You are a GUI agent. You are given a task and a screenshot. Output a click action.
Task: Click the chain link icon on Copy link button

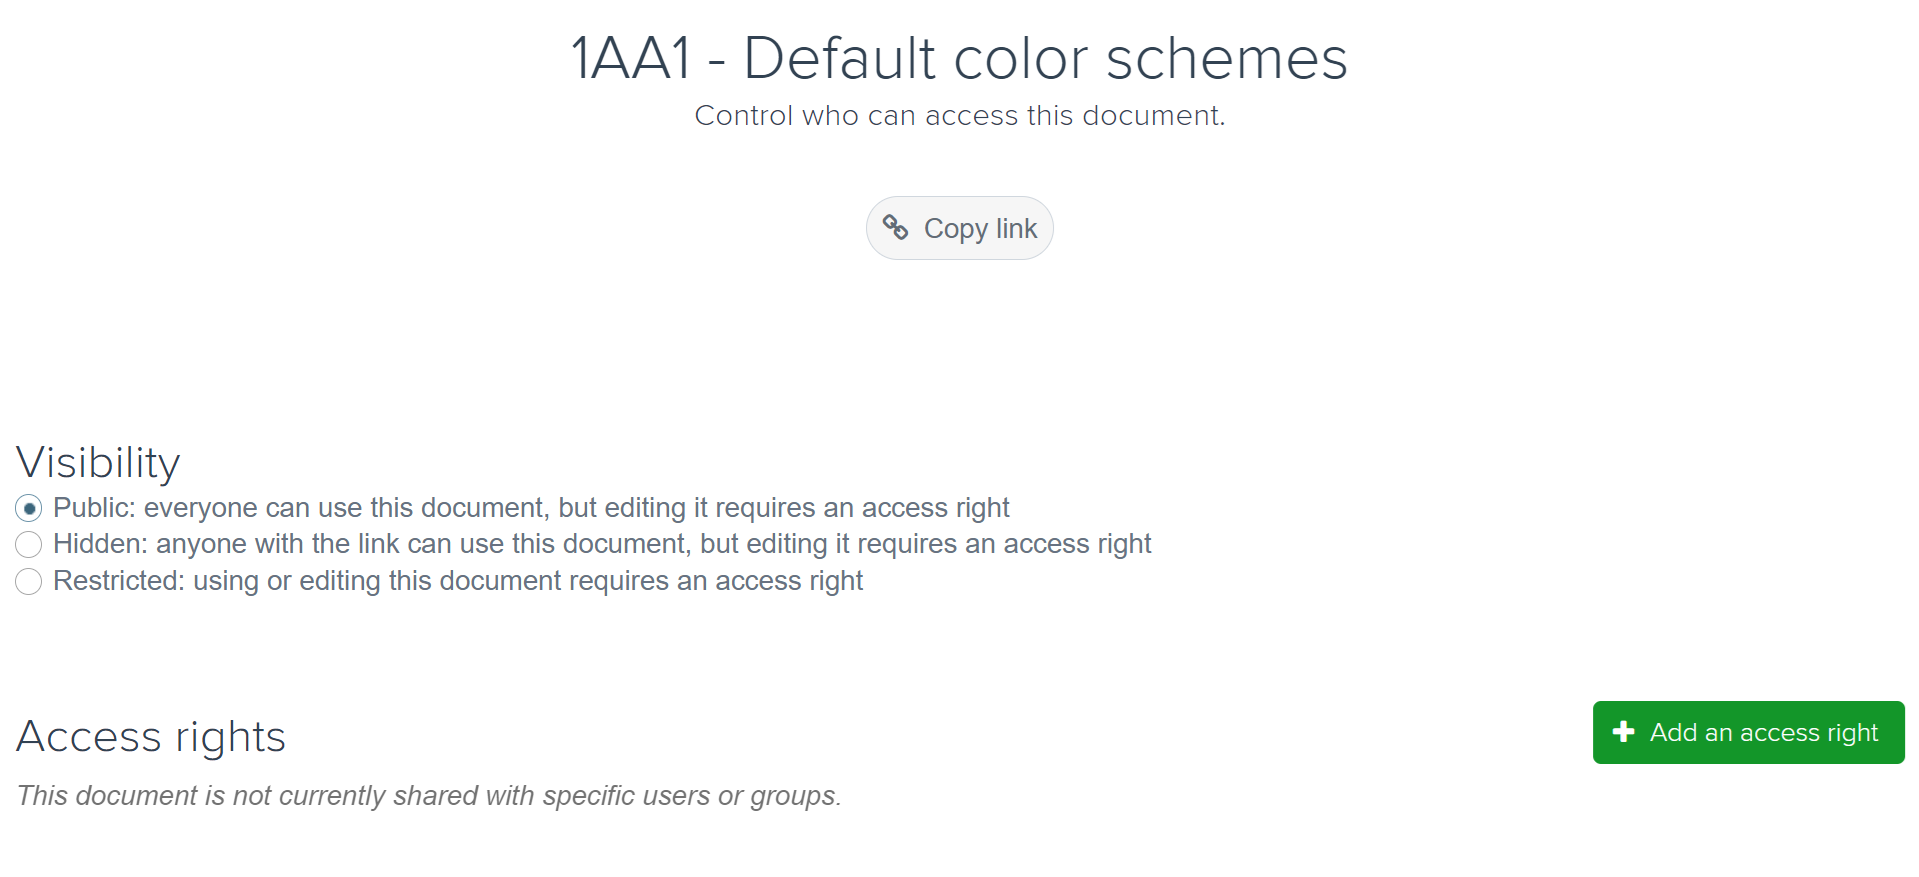click(897, 228)
